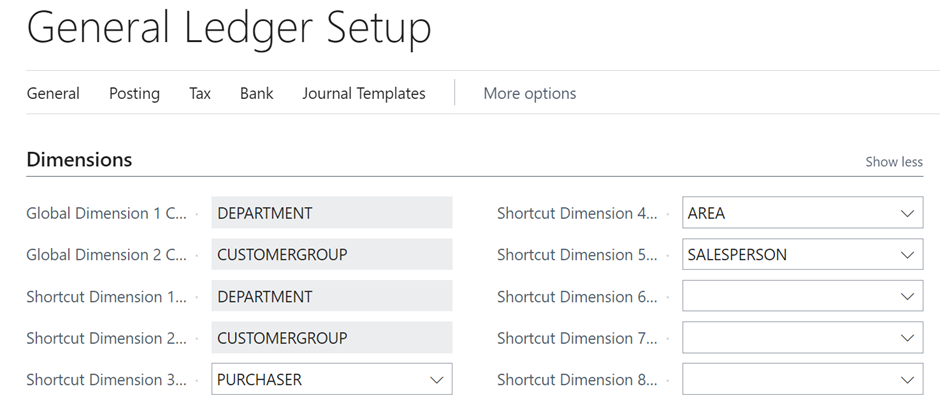Click the PURCHASER dimension field

point(332,379)
